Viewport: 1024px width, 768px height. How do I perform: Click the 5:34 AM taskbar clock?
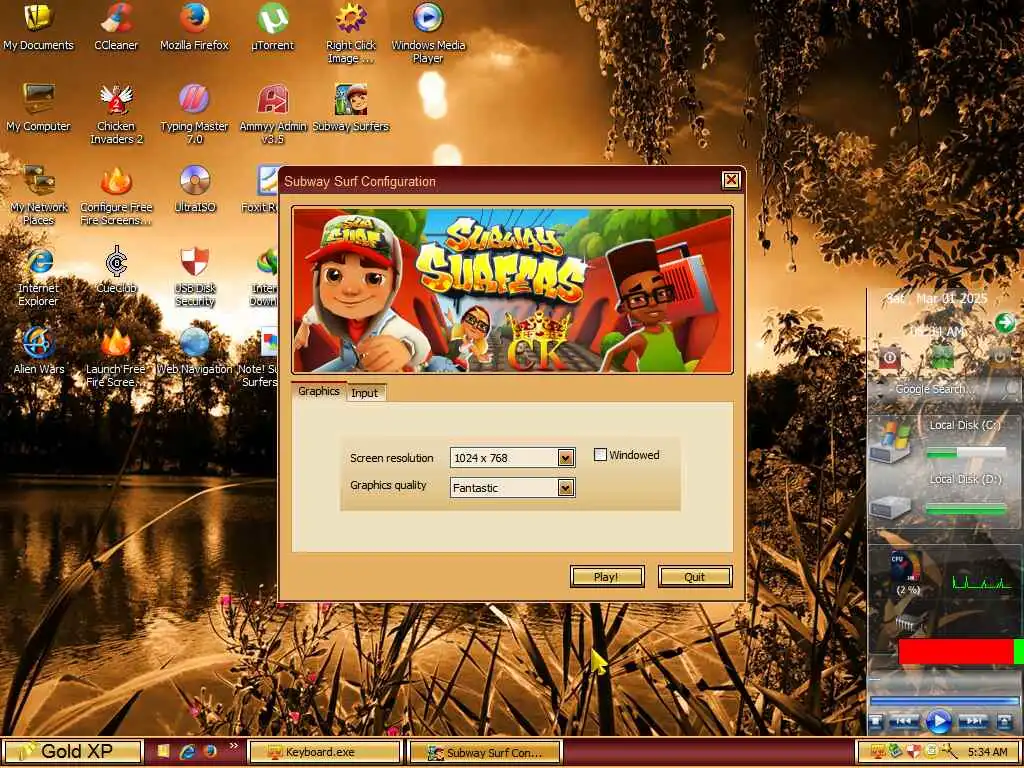[987, 752]
